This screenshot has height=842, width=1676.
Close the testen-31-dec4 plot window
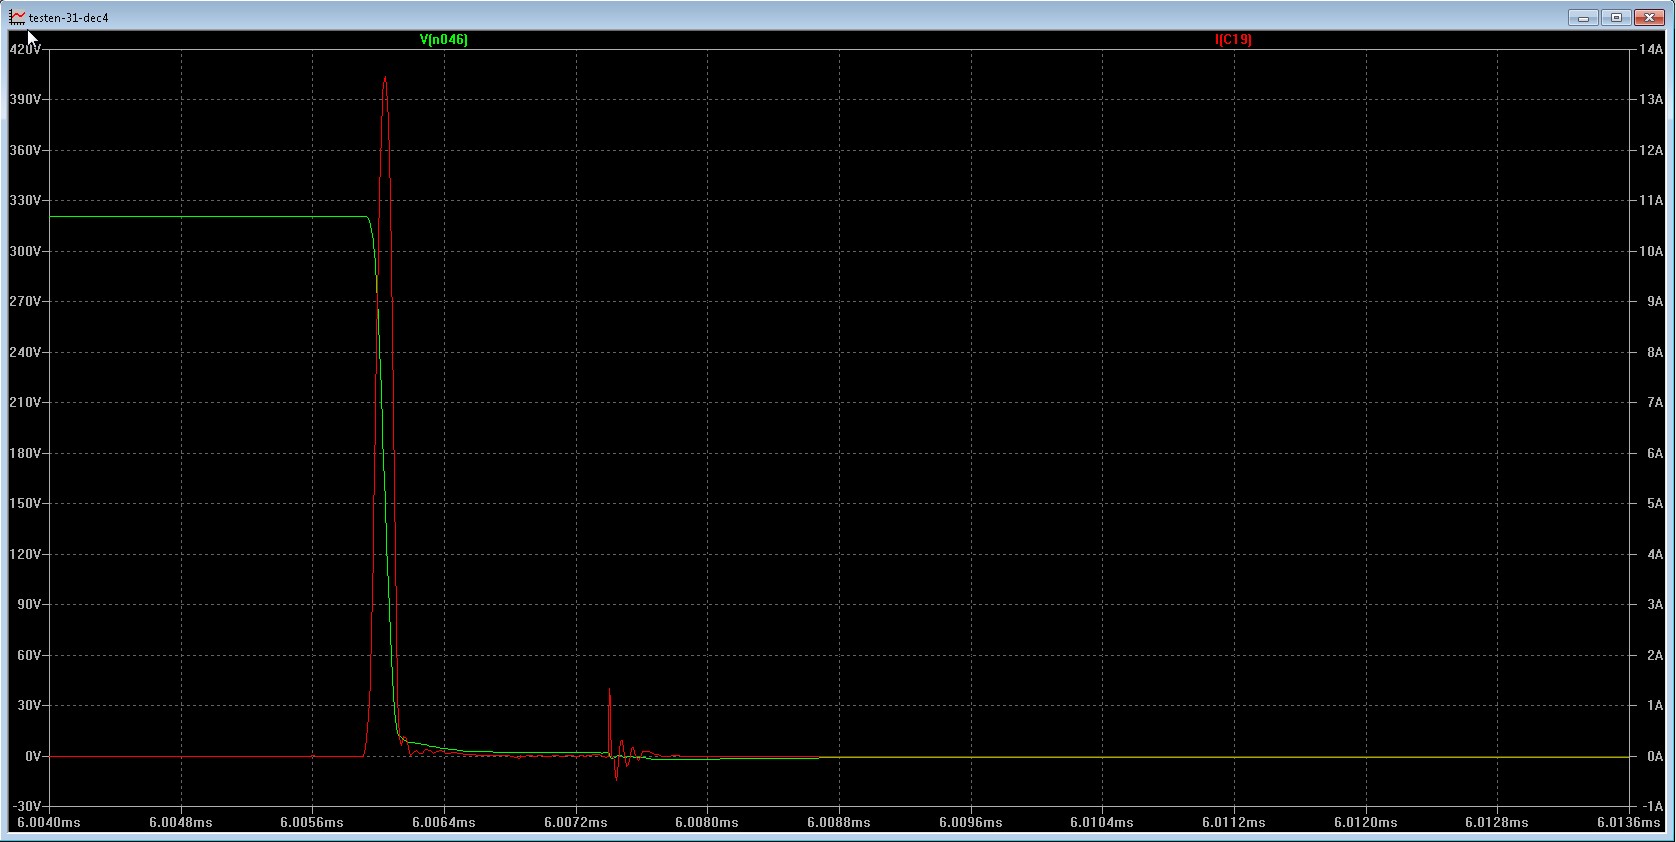pyautogui.click(x=1648, y=18)
